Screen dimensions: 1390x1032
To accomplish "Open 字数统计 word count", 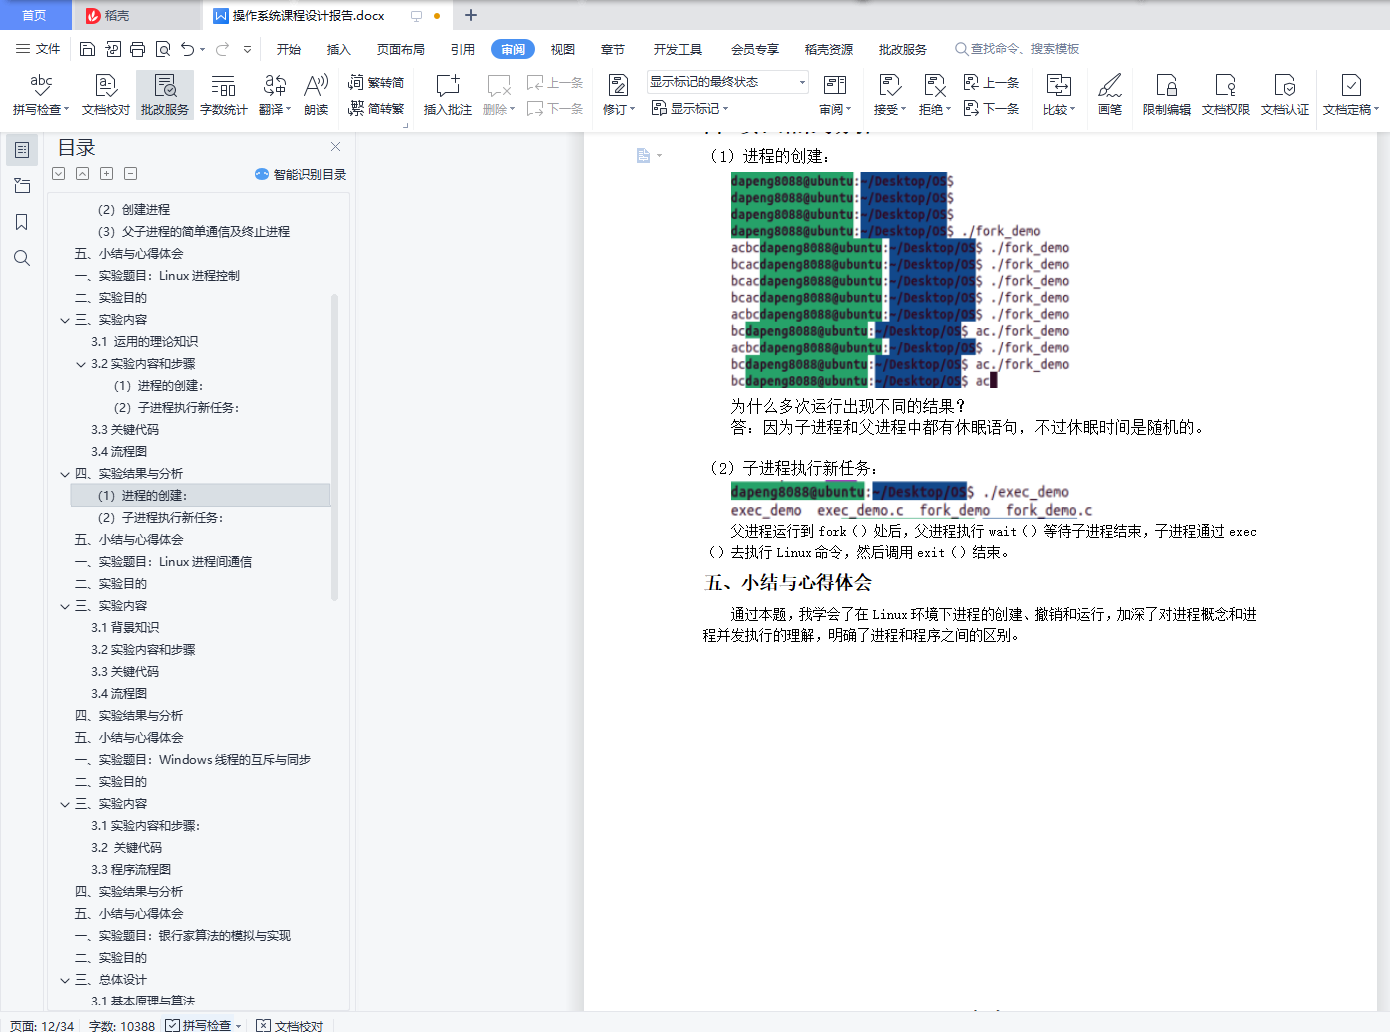I will click(x=223, y=95).
